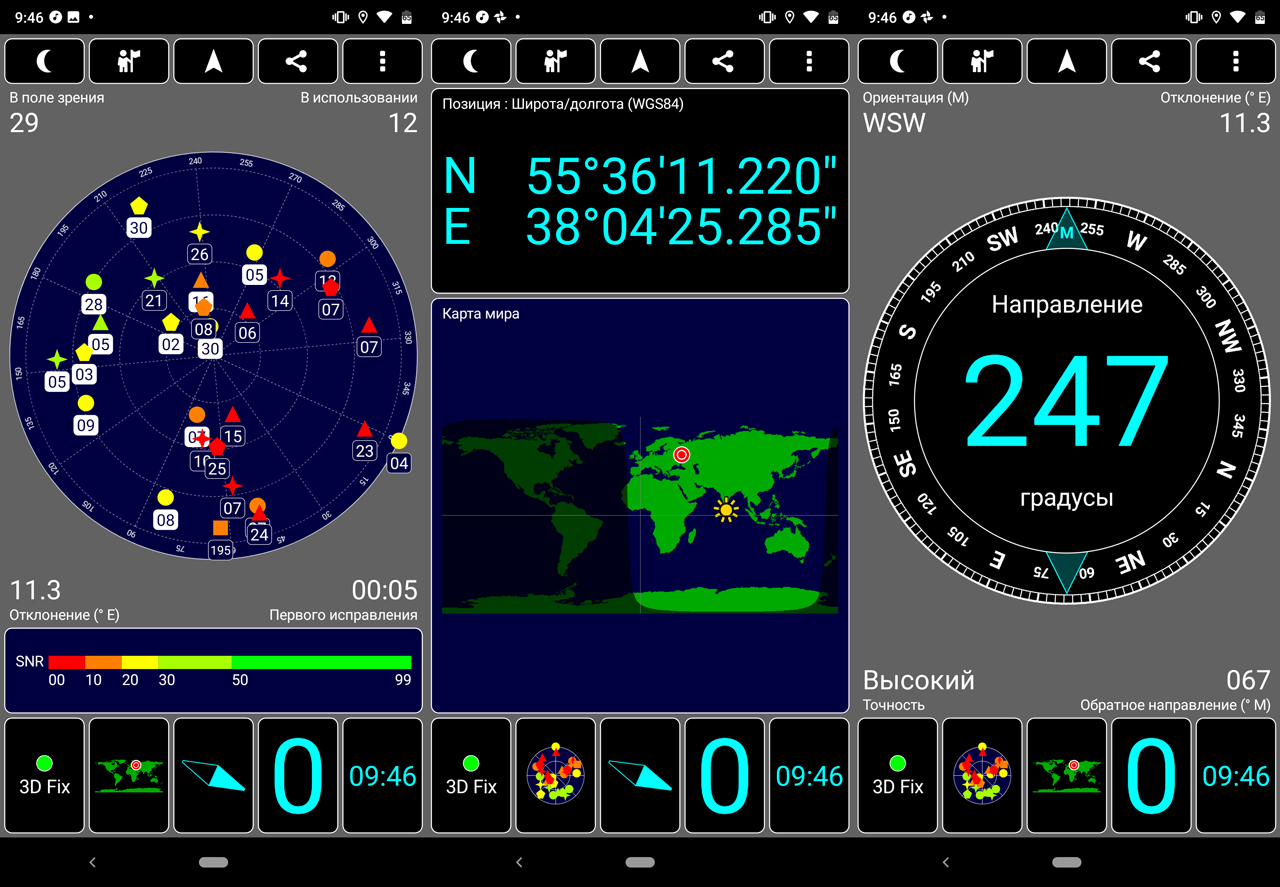Select green circle satellite 28
Screen dimensions: 1280x887
pyautogui.click(x=94, y=282)
